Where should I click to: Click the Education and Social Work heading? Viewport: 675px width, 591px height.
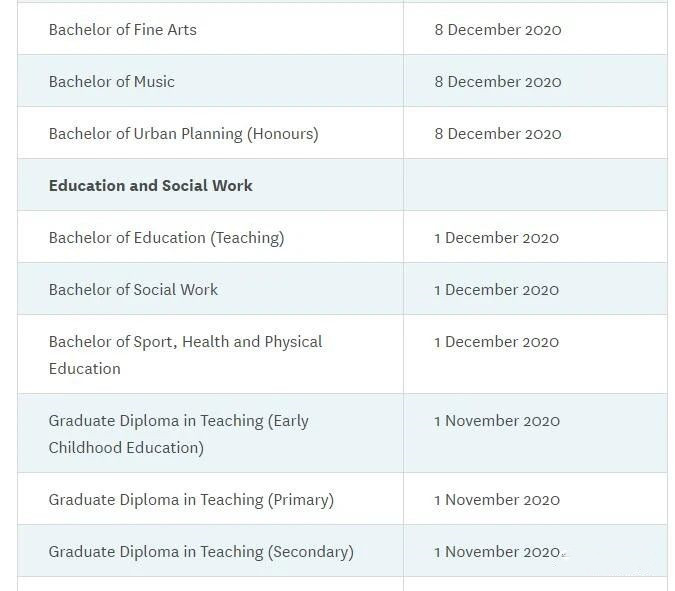151,186
